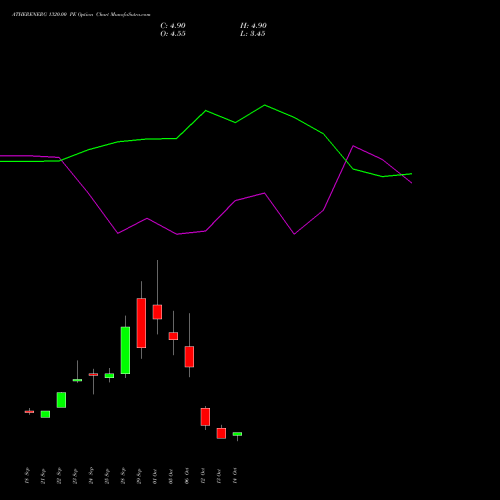This screenshot has height=500, width=500.
Task: Click the chart title text at top left
Action: [x=81, y=15]
